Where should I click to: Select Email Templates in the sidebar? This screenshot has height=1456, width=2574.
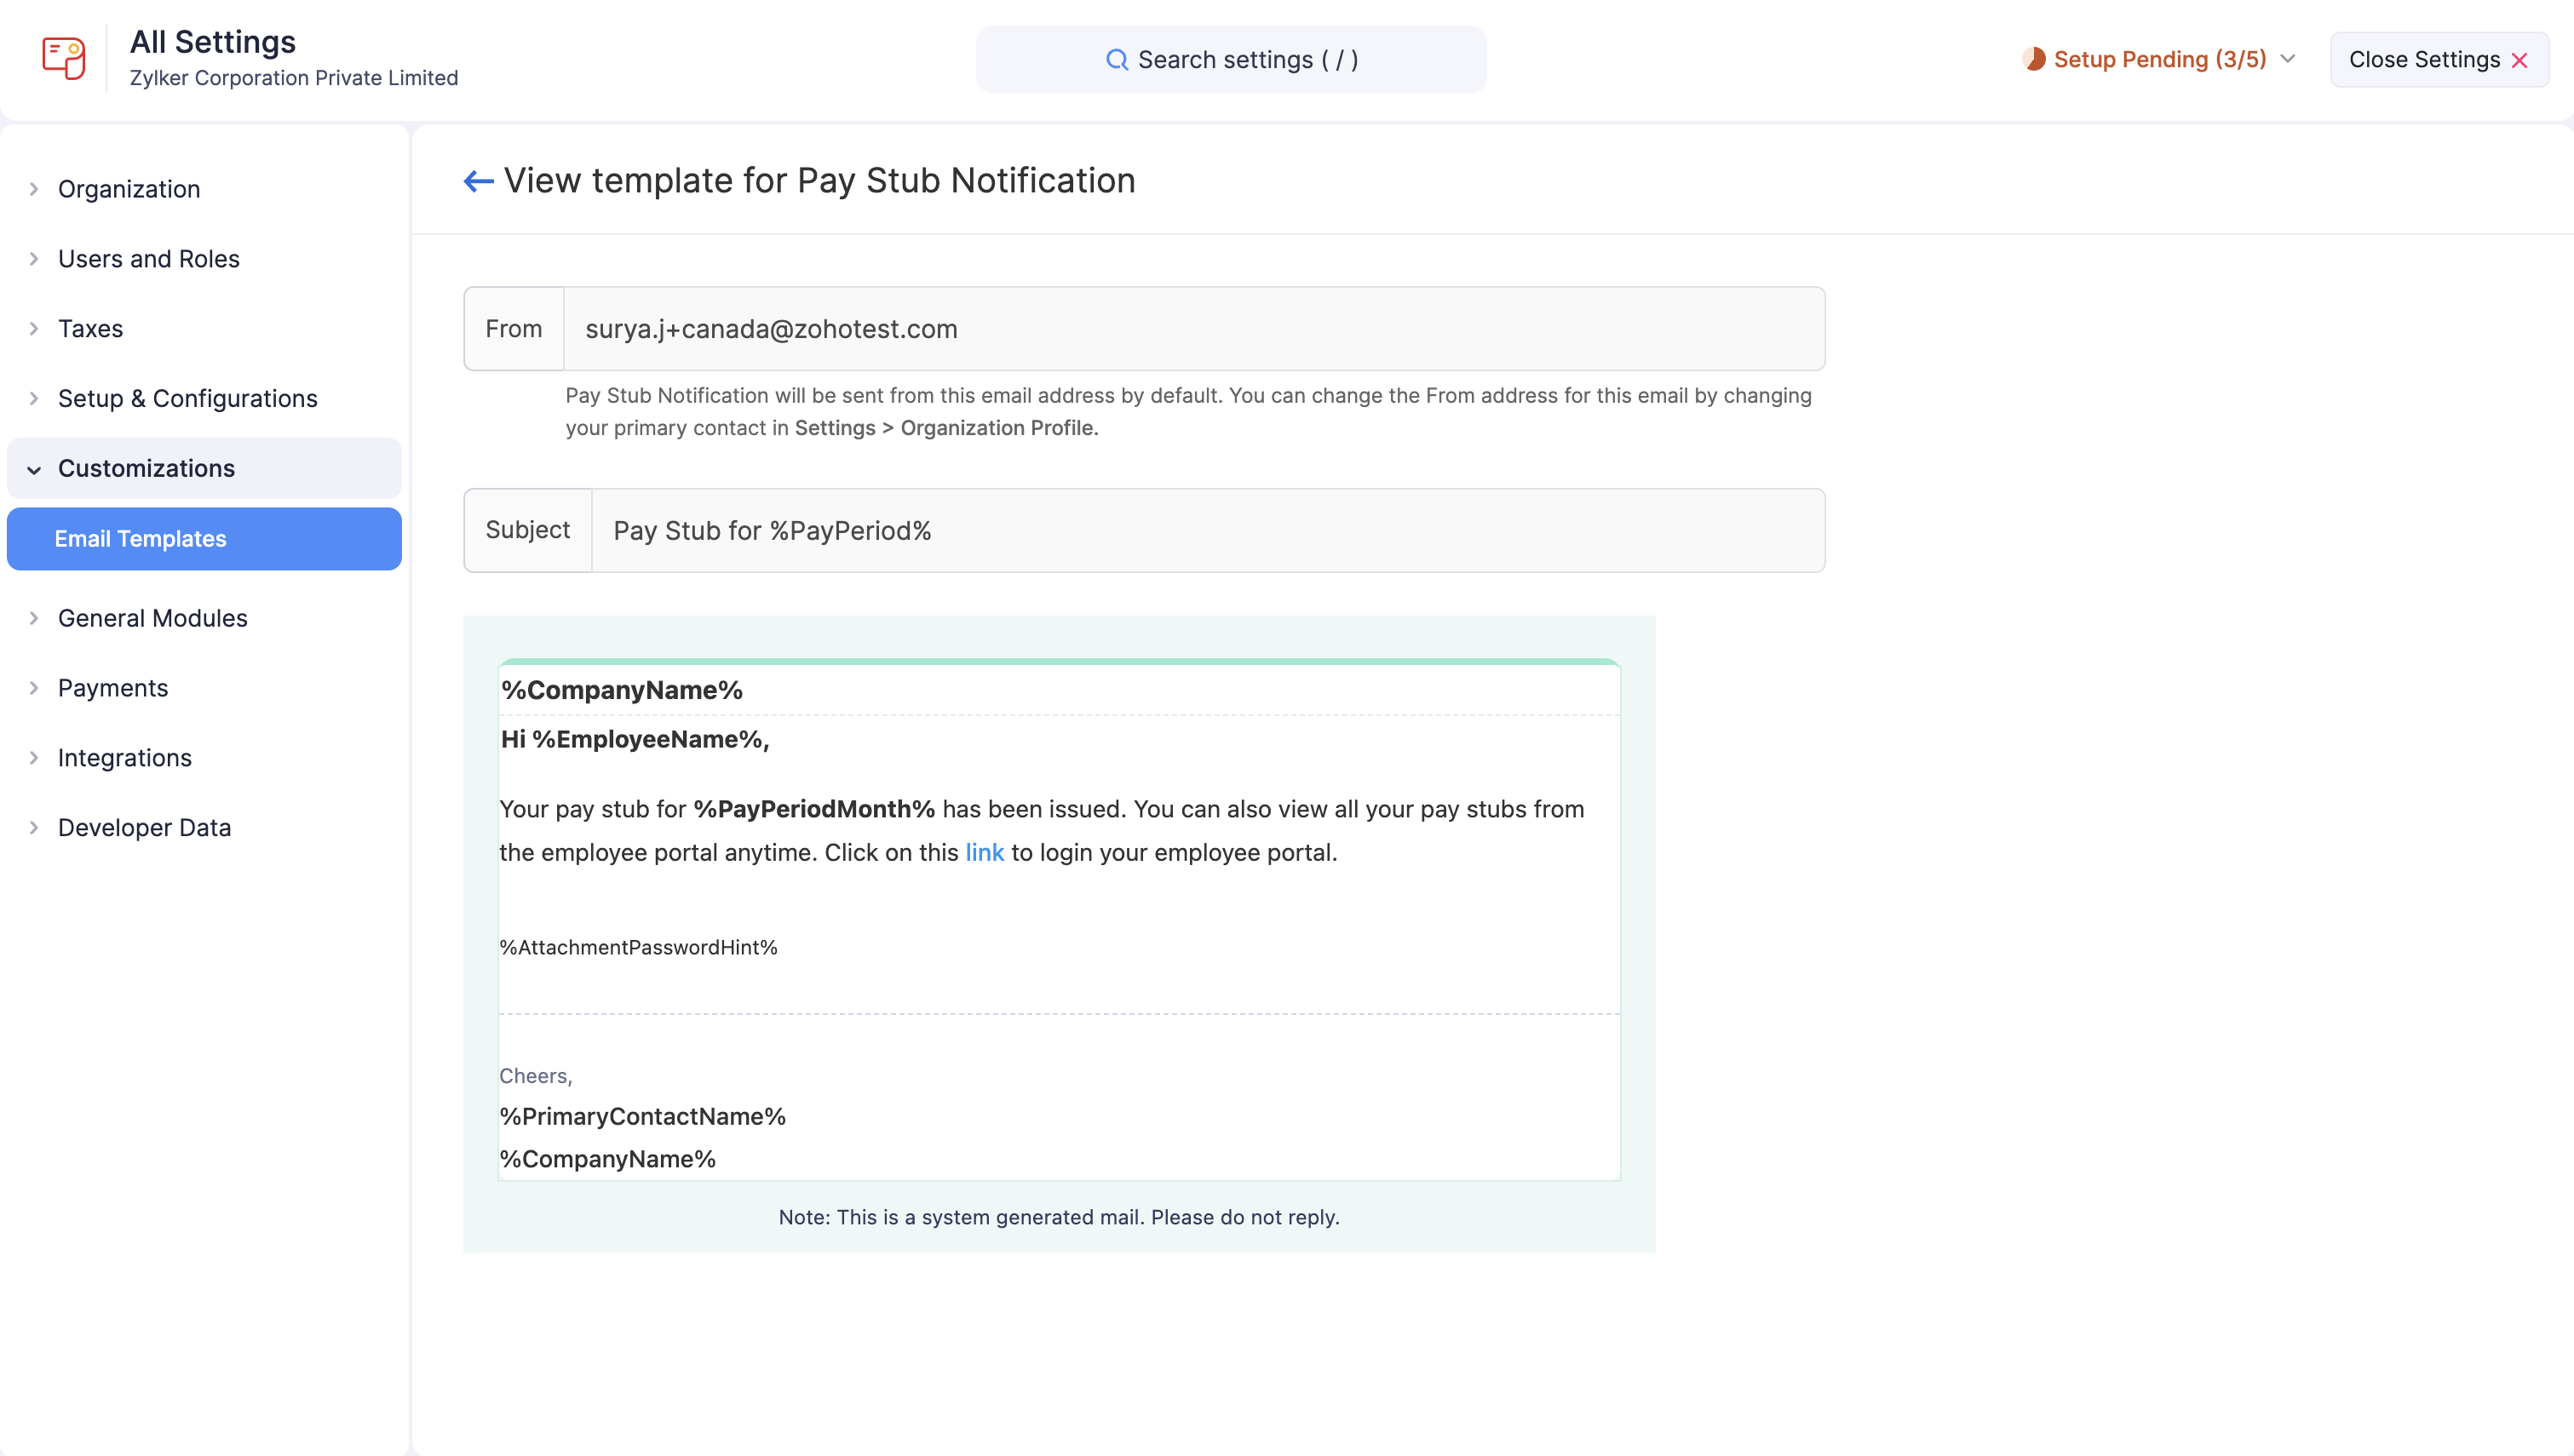coord(140,538)
